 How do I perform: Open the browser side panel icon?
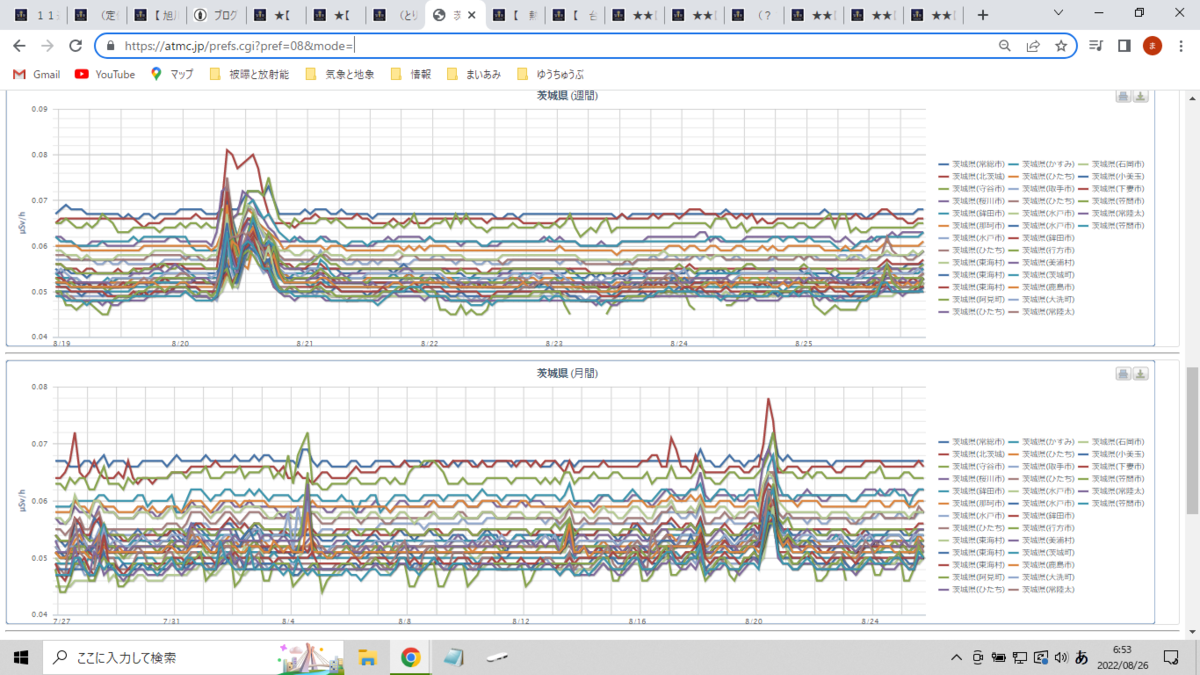pos(1124,46)
